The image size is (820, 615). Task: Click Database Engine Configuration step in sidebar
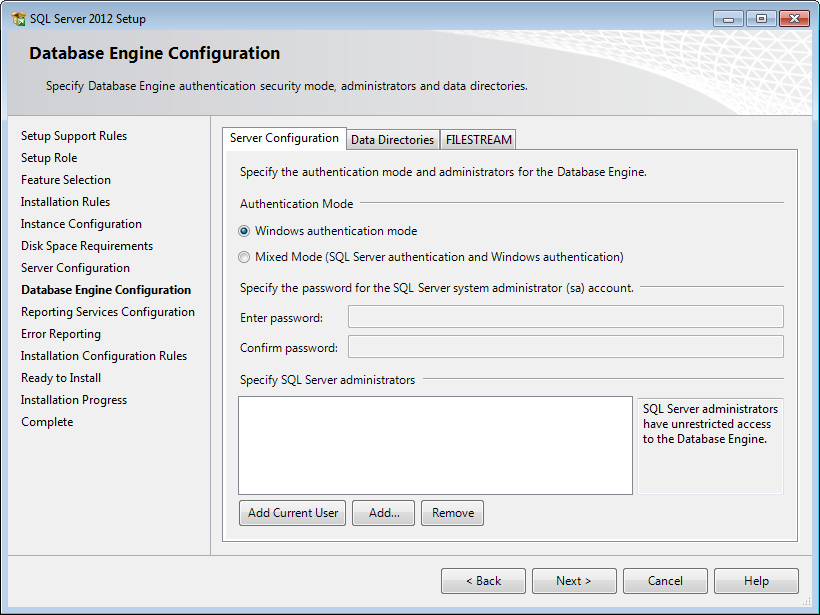click(x=106, y=290)
